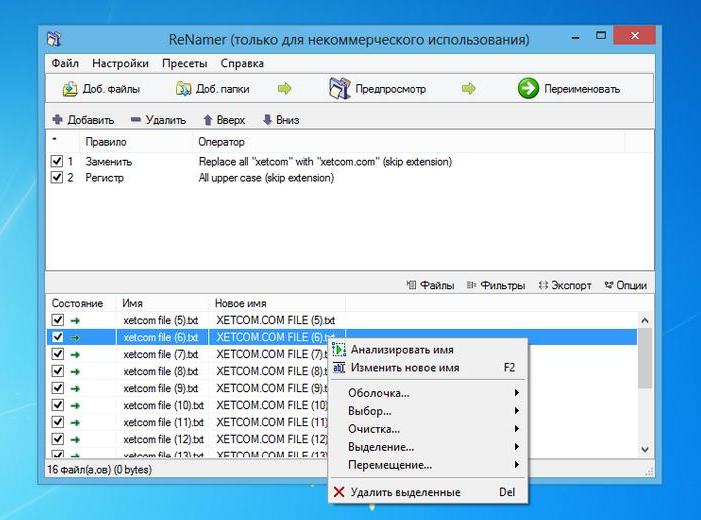Minimize the ReNamer window
The image size is (701, 520).
576,37
